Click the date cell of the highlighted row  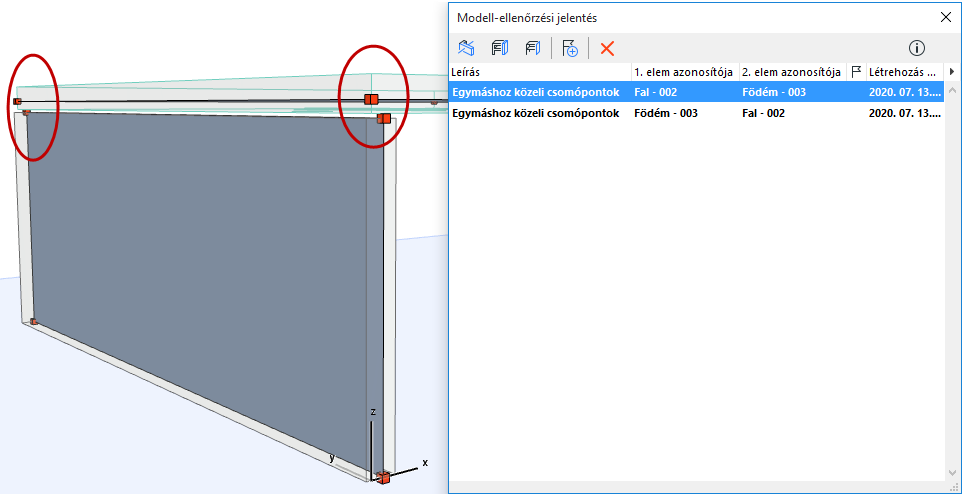click(x=904, y=93)
